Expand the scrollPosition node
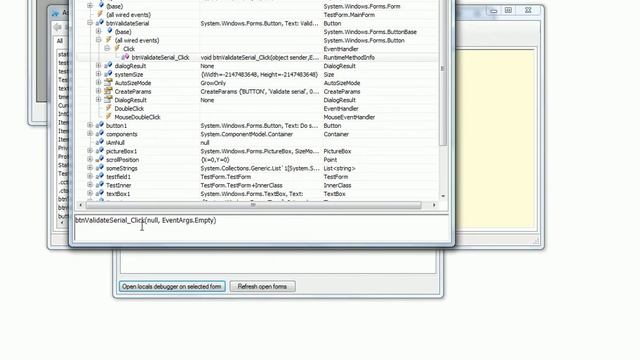640x360 pixels. click(90, 160)
